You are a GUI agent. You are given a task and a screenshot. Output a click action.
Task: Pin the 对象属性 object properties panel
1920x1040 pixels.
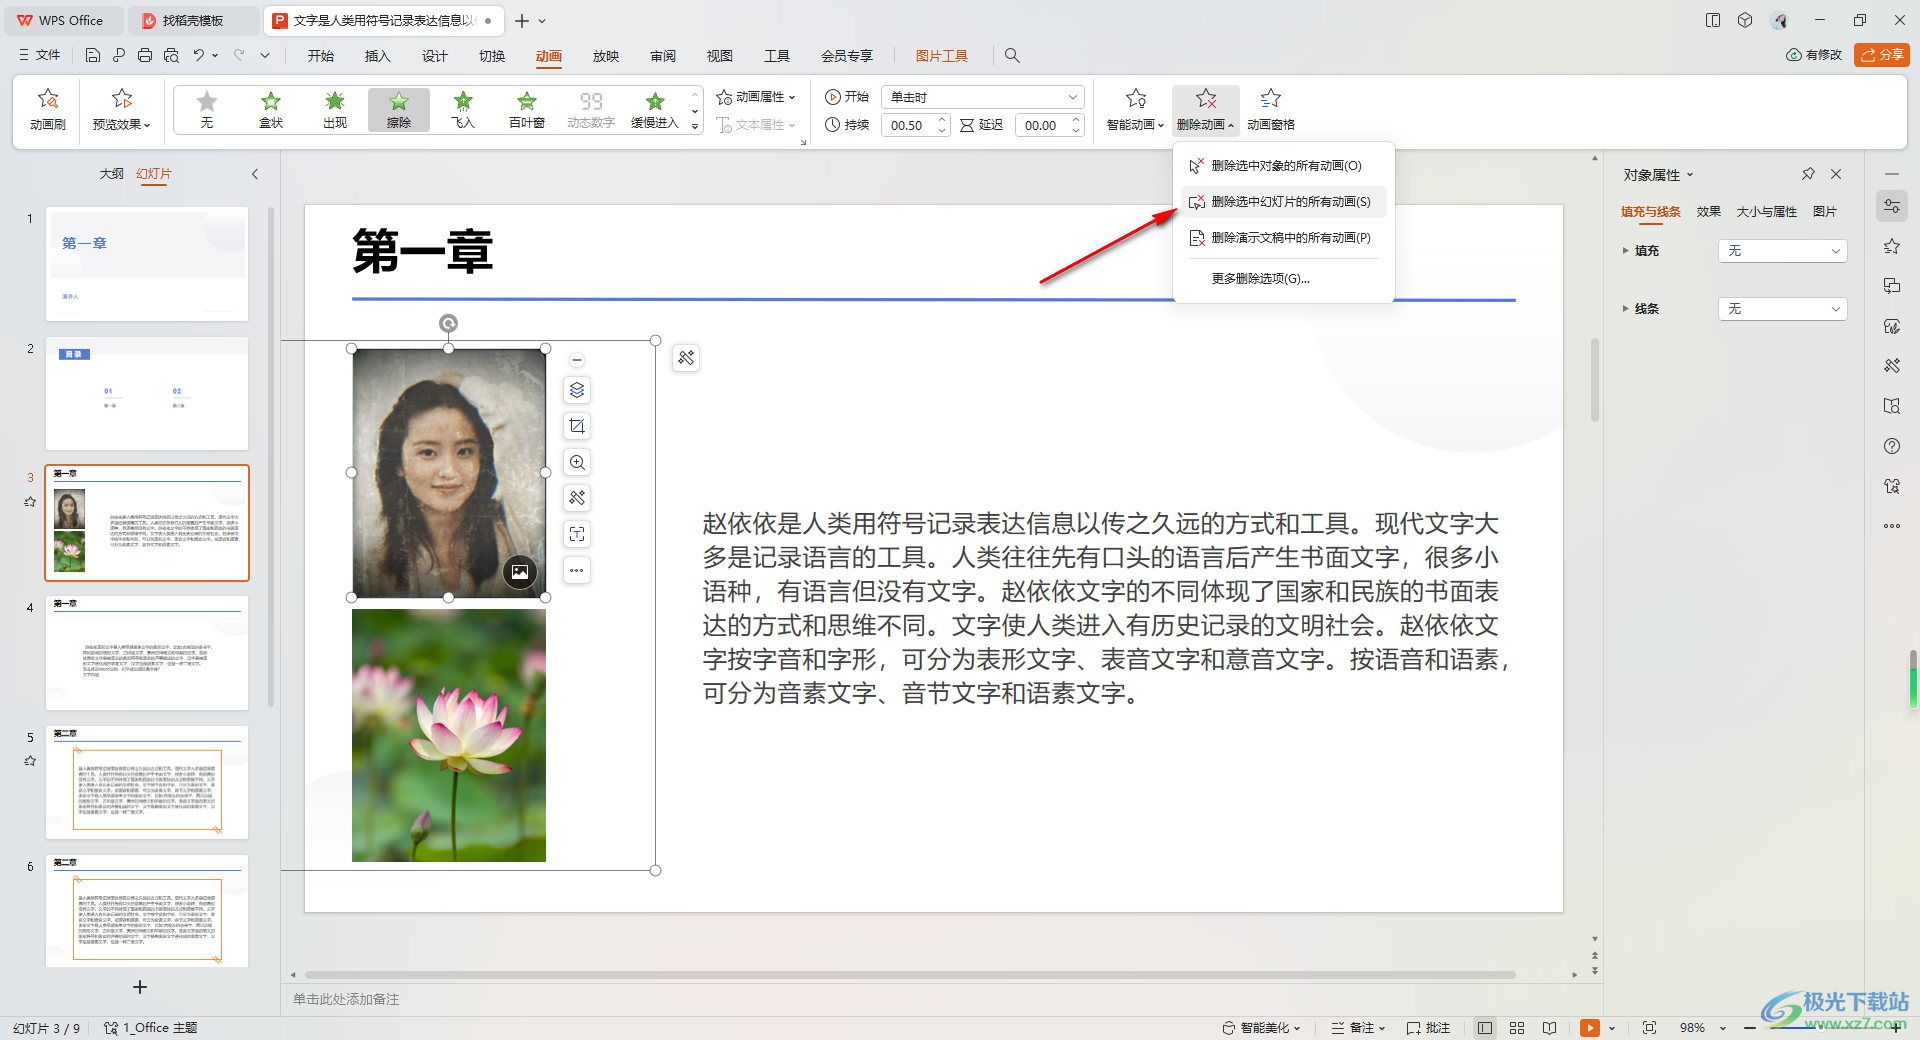point(1808,174)
